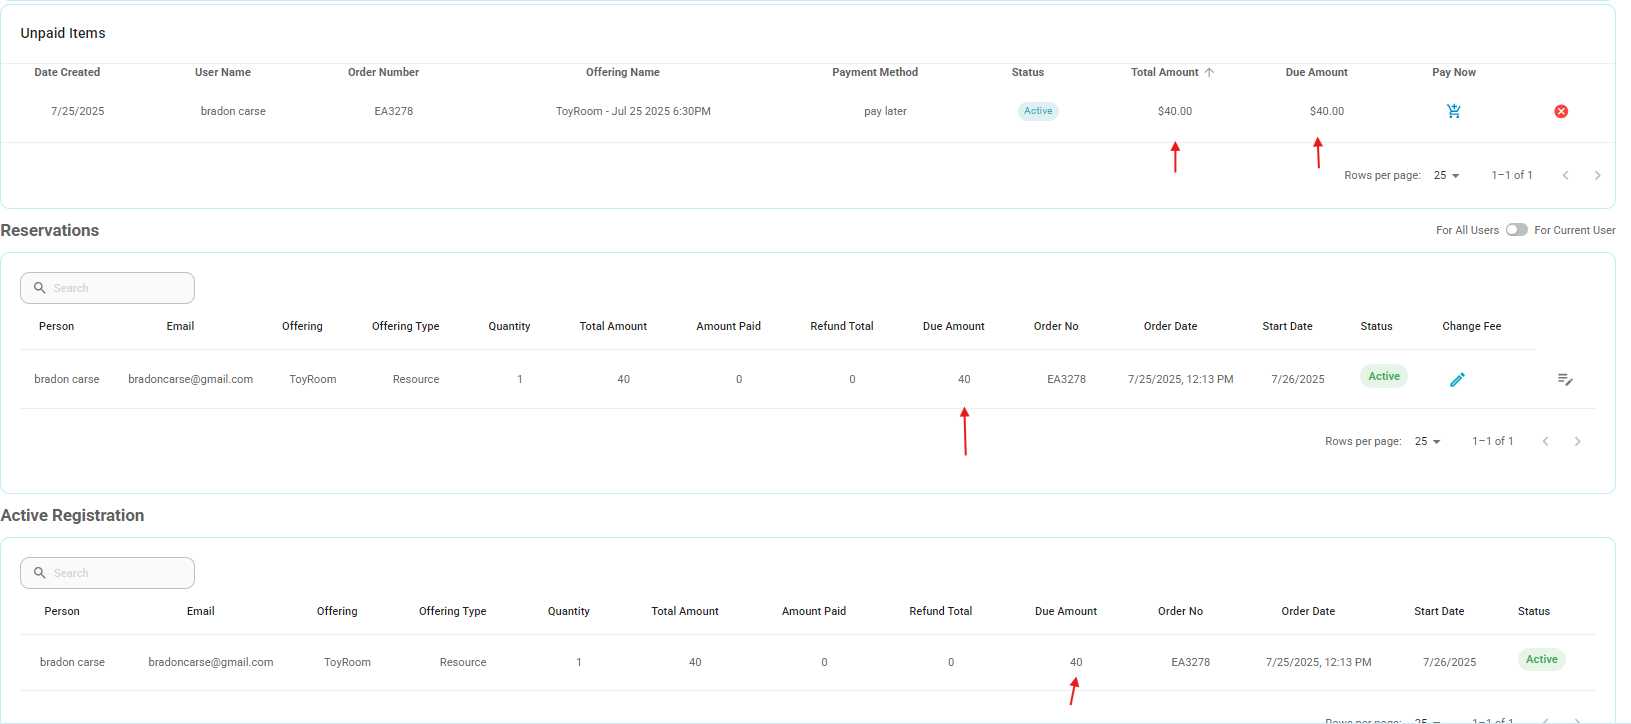1631x724 pixels.
Task: Focus the Active Registration search field
Action: (107, 573)
